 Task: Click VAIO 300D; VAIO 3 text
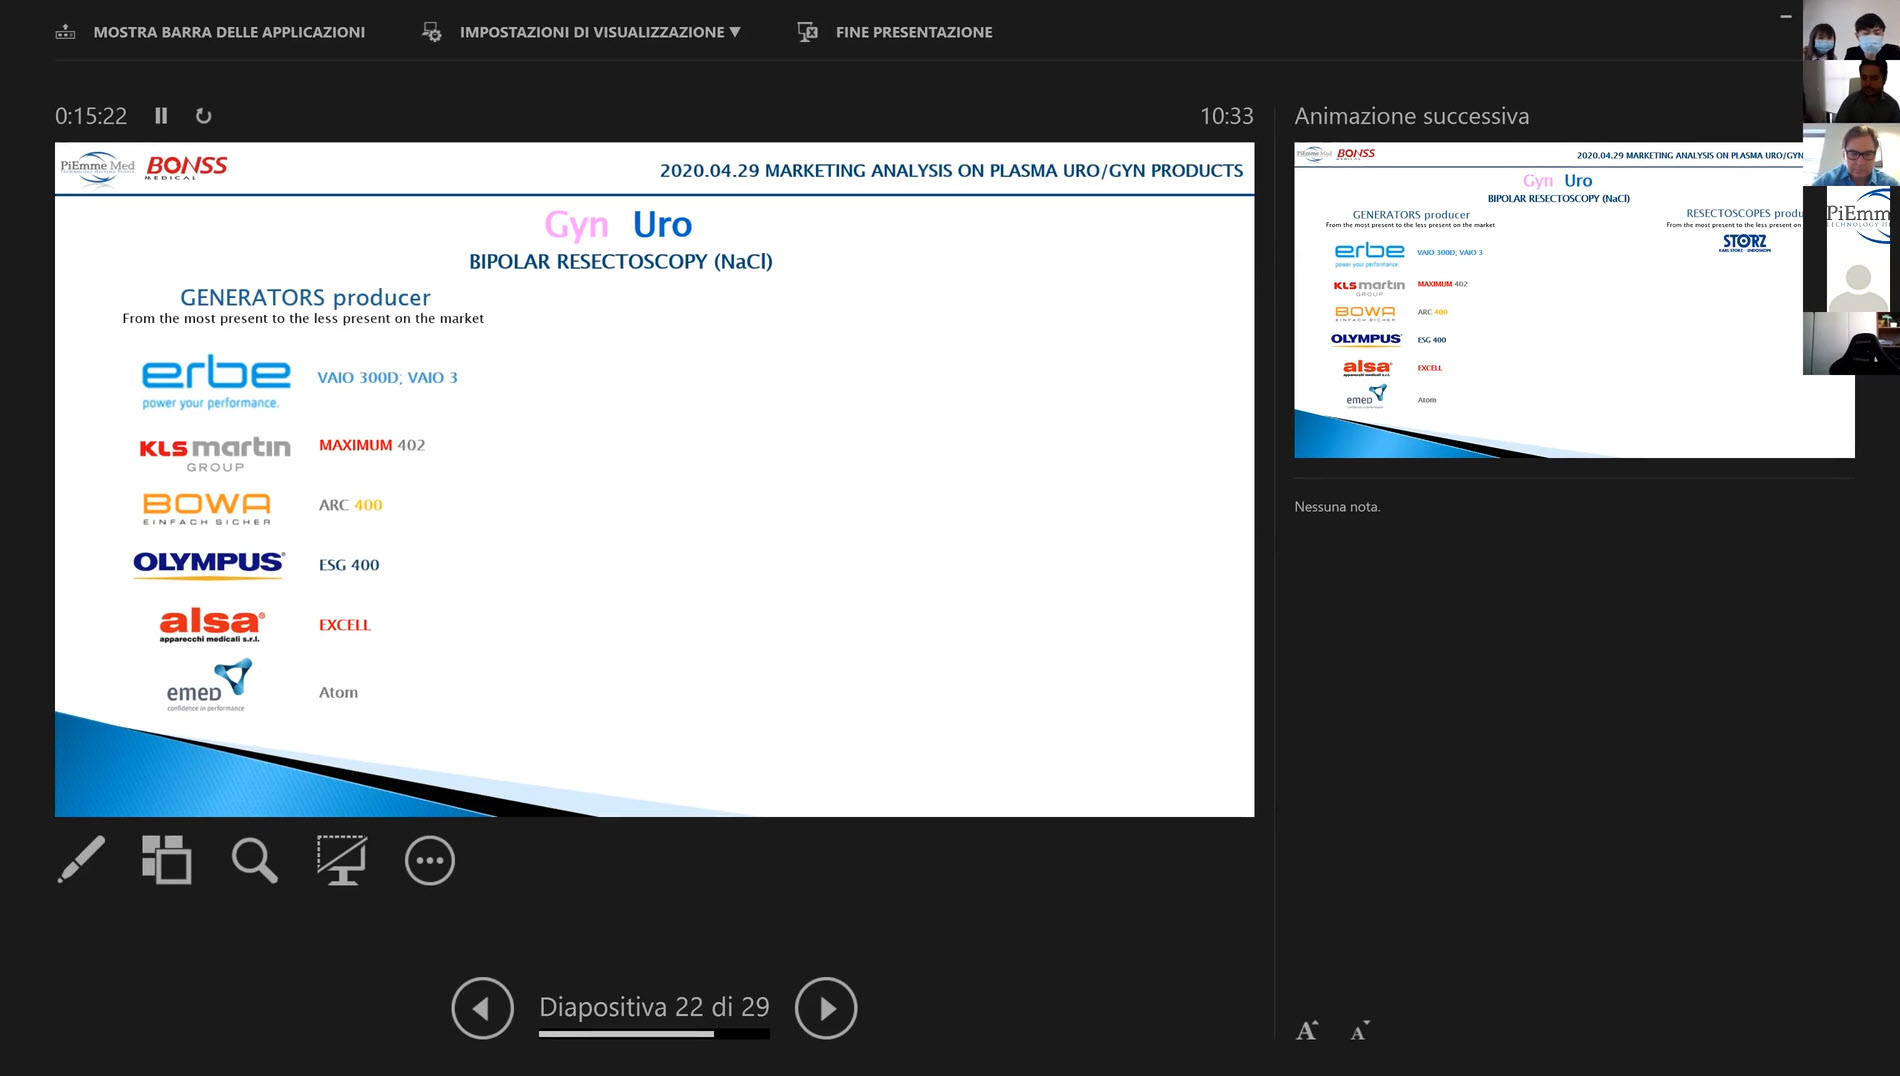coord(387,378)
